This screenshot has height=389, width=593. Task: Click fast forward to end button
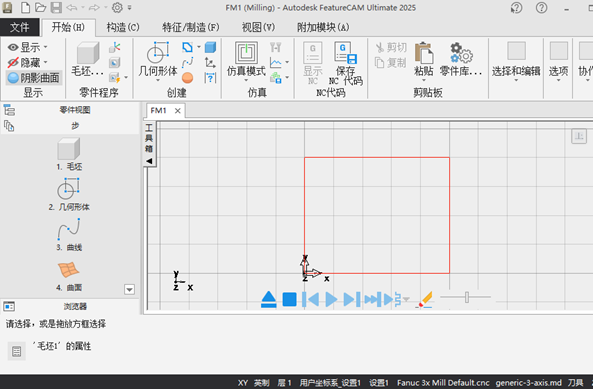point(373,299)
